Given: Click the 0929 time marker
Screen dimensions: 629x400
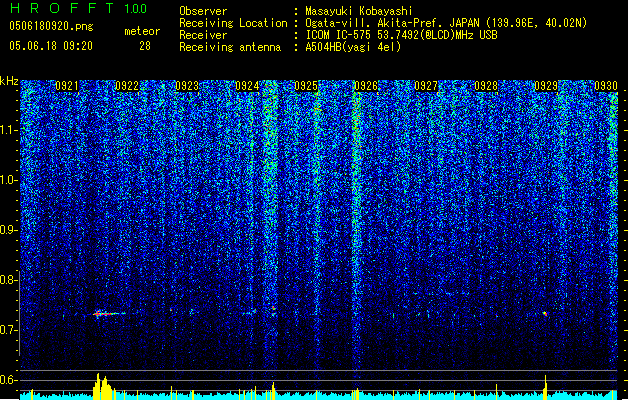Looking at the screenshot, I should click(546, 86).
